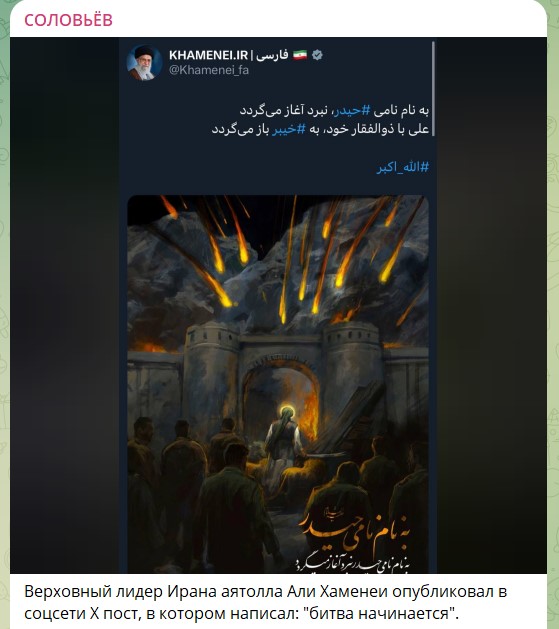Click the tweet line mentioning ذوالفقار
Screen dimensions: 559x629
pos(320,129)
